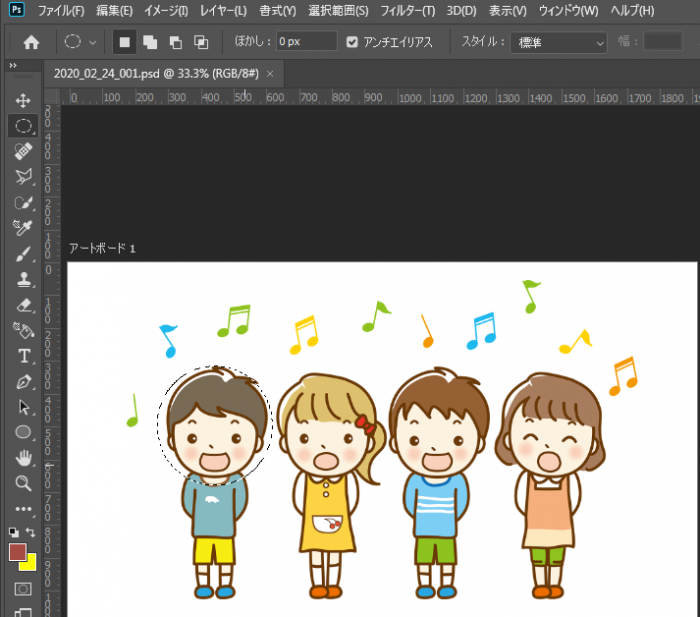This screenshot has height=617, width=700.
Task: Choose Intersect with Selection mode
Action: [x=201, y=42]
